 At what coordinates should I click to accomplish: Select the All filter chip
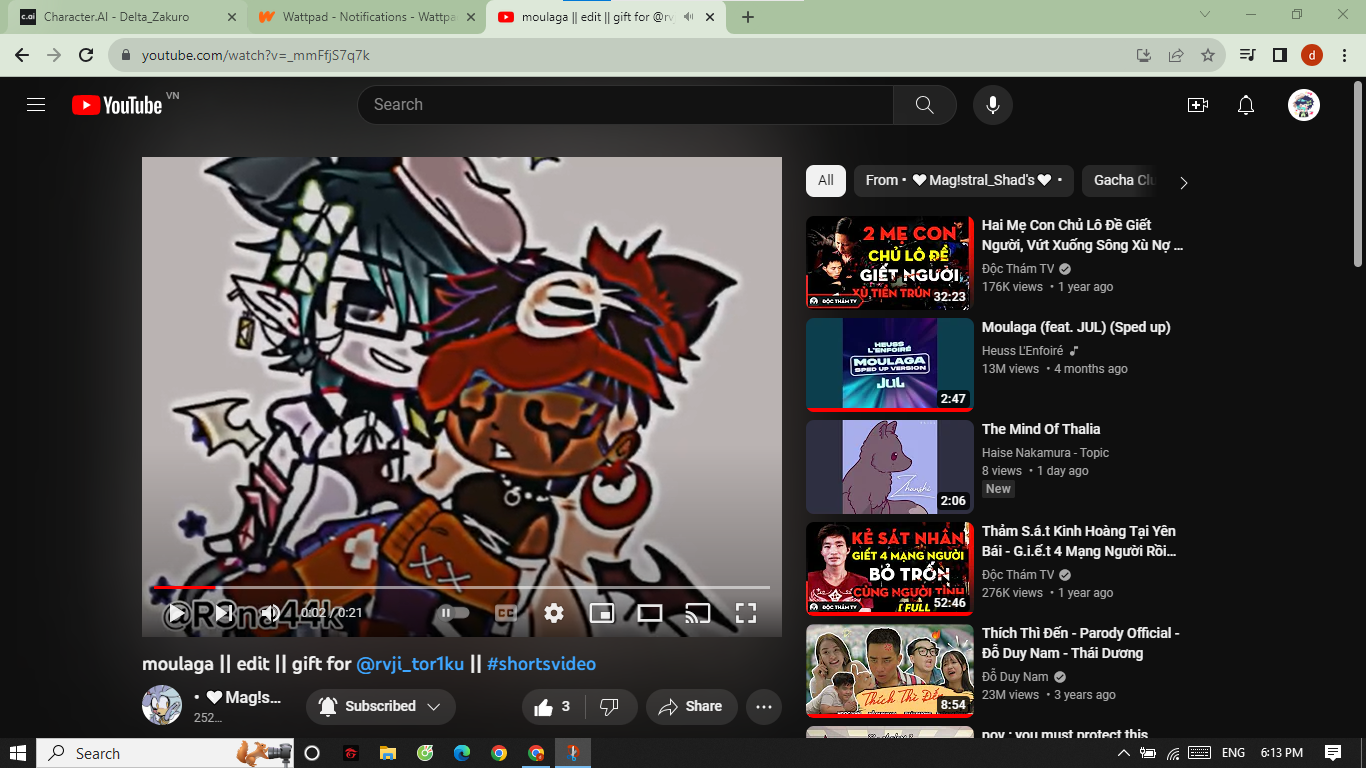click(826, 181)
